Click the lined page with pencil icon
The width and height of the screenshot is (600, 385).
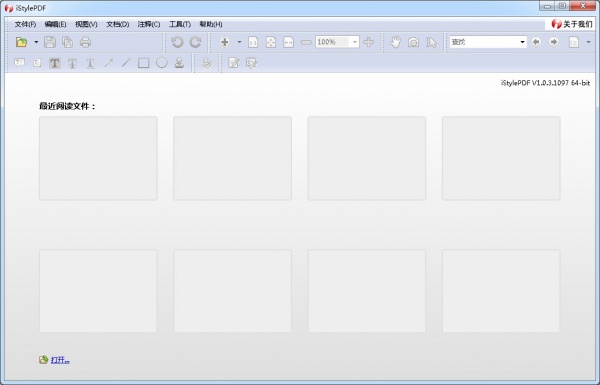[252, 63]
